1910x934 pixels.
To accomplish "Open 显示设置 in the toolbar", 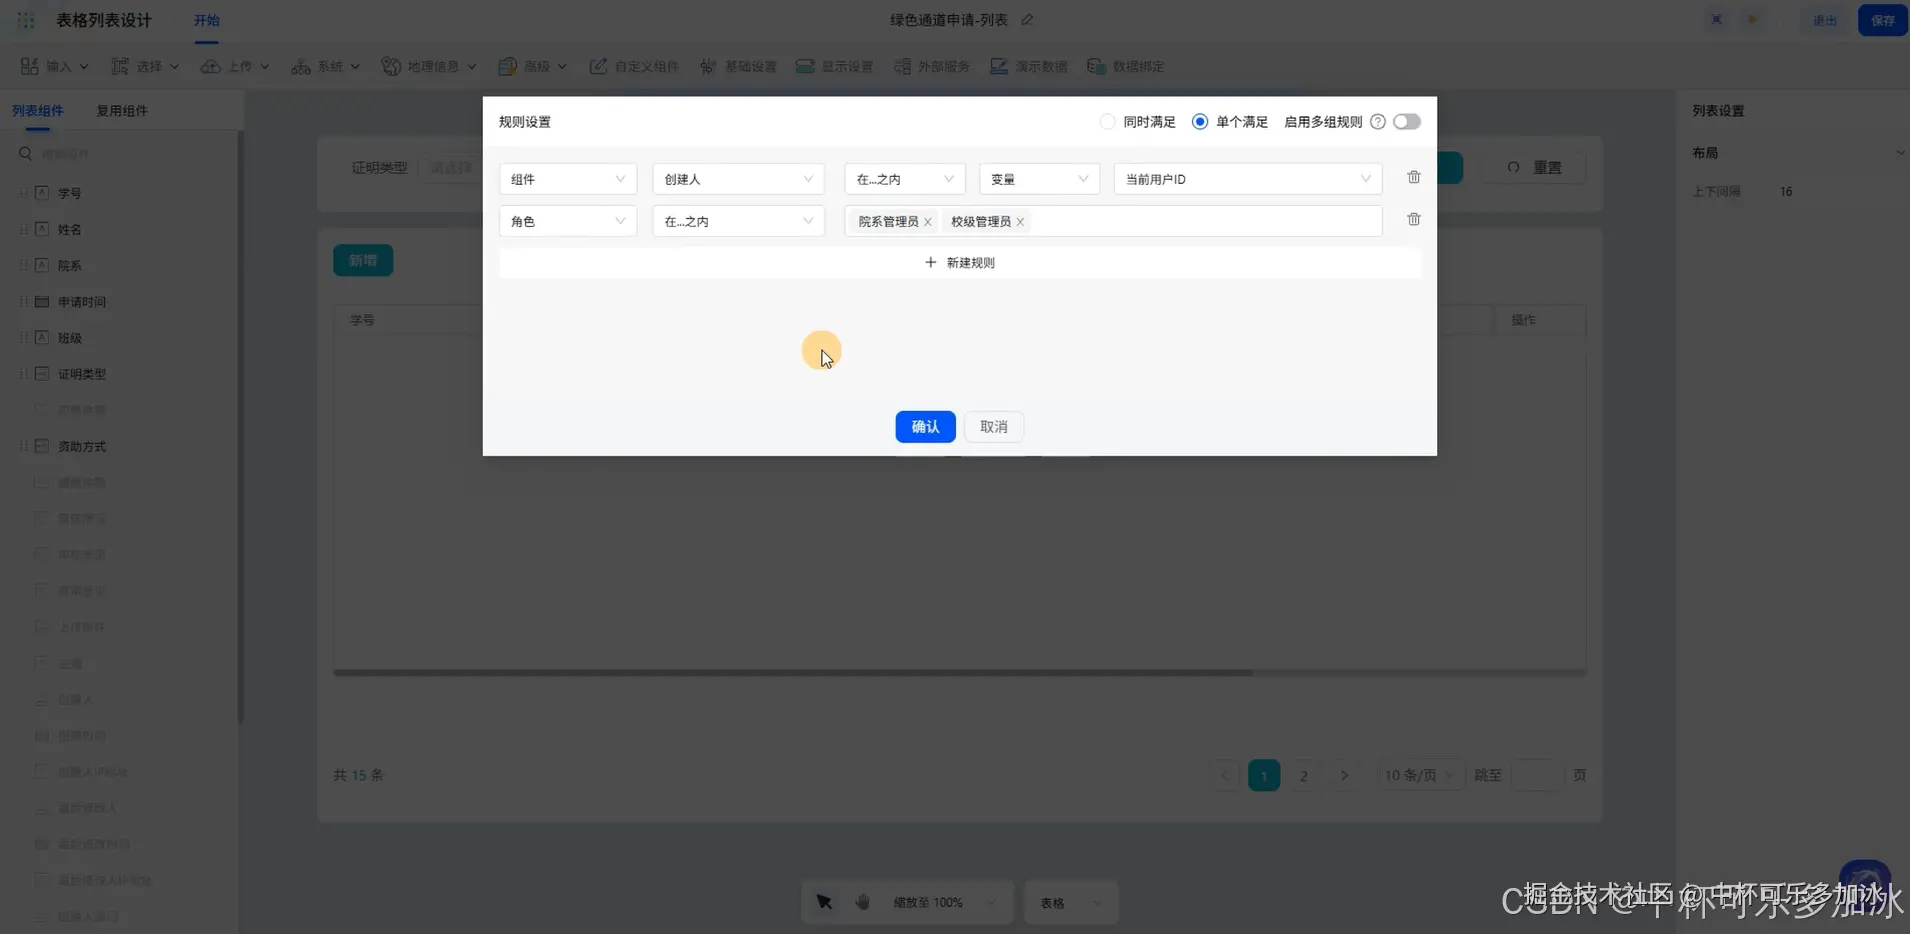I will [835, 66].
